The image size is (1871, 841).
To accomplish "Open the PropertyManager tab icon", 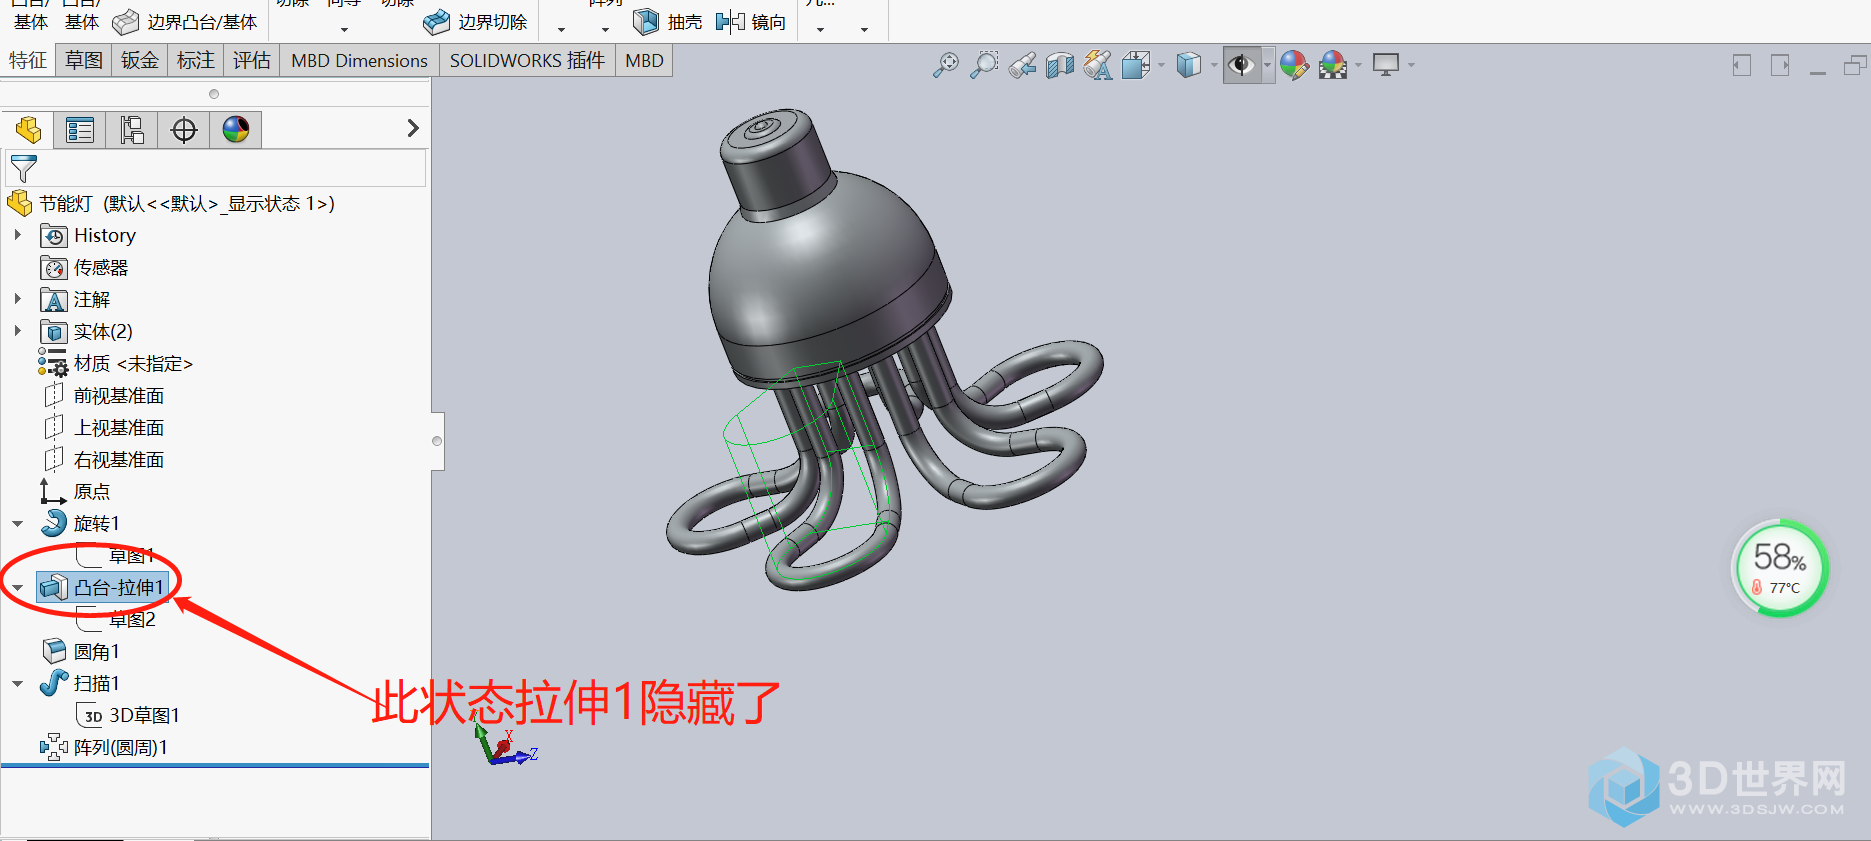I will point(80,130).
